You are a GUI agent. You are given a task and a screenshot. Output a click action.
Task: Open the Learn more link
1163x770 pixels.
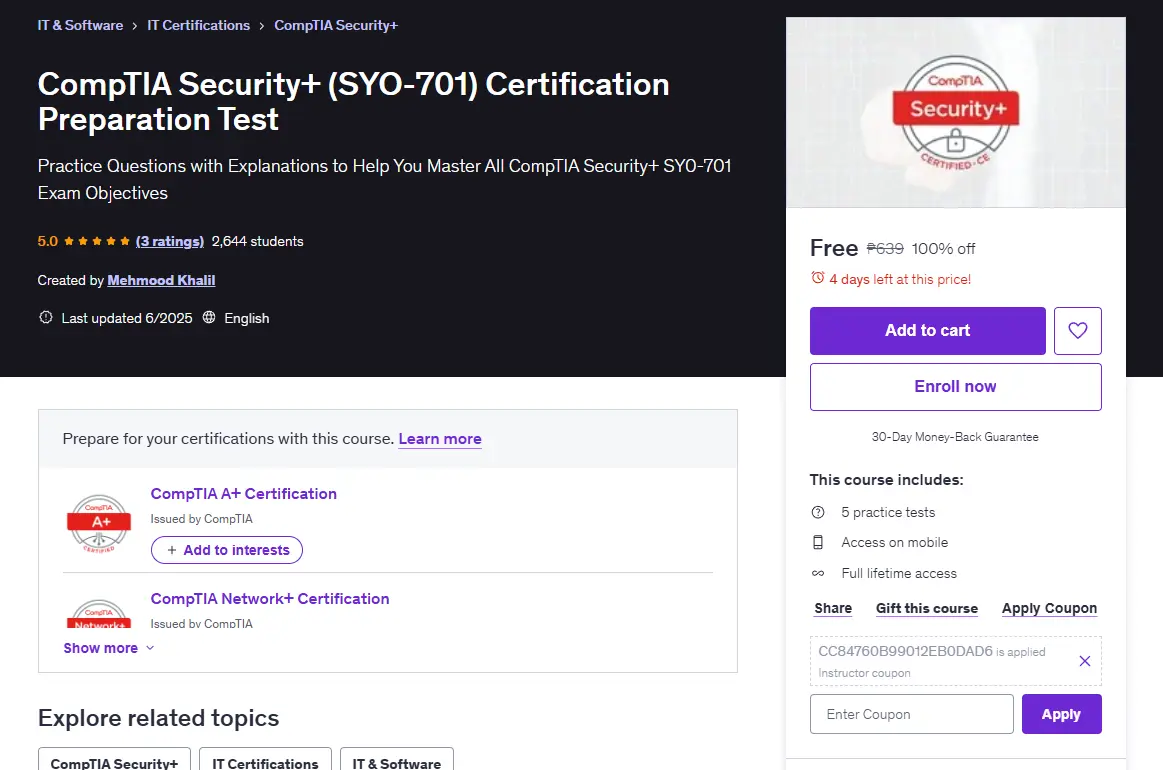[440, 439]
